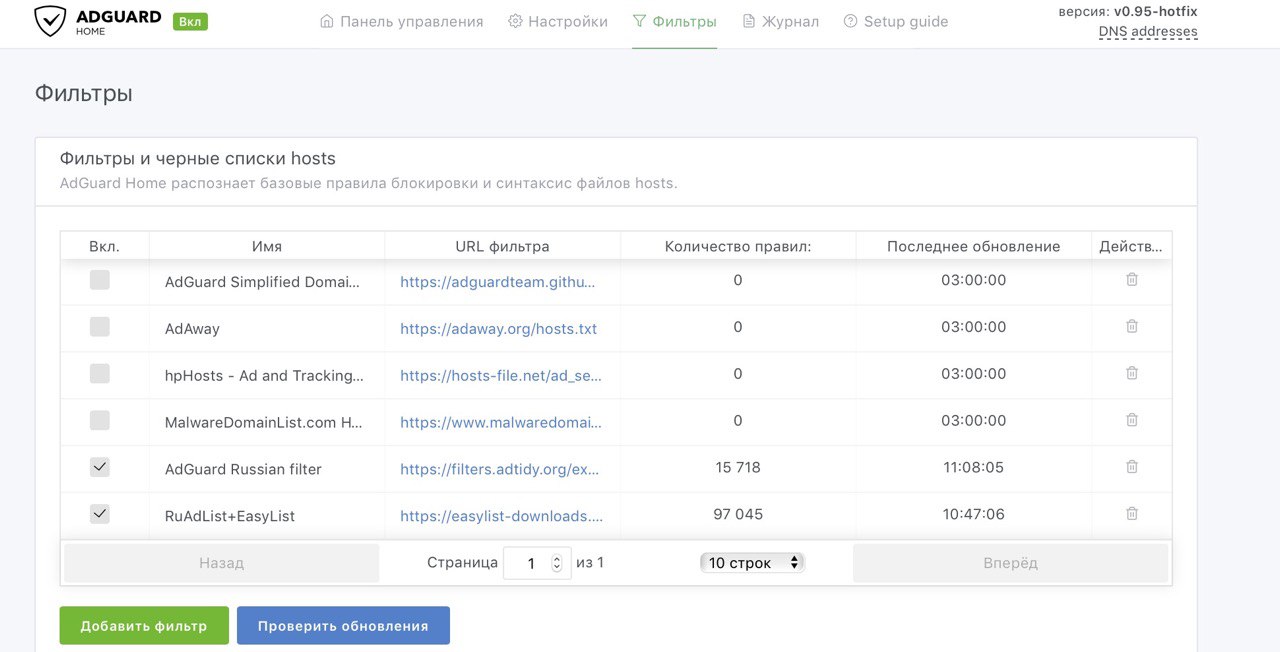Enable the hpHosts filter checkbox
Viewport: 1280px width, 652px height.
pyautogui.click(x=99, y=374)
